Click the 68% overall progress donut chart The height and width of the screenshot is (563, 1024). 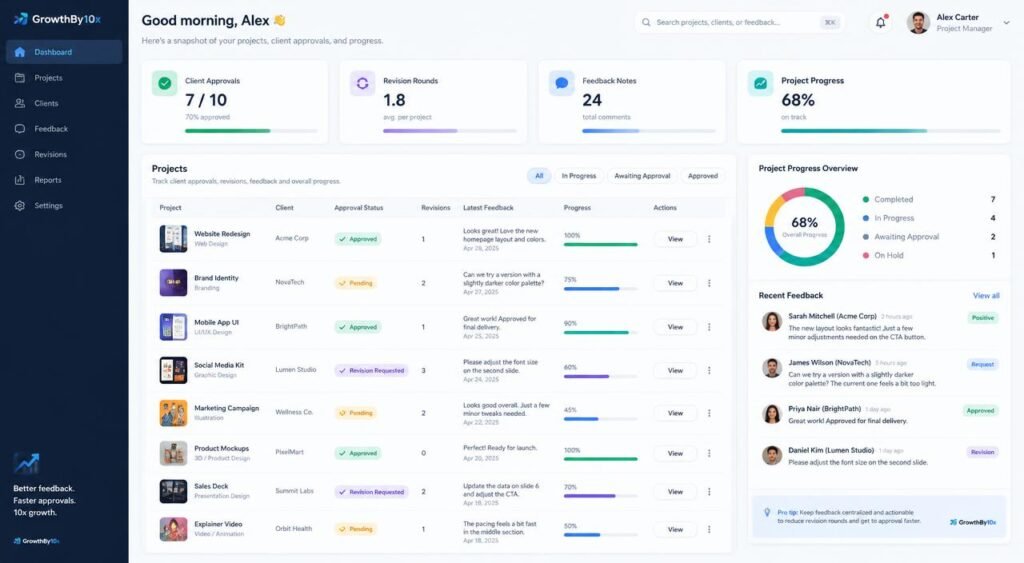tap(805, 227)
